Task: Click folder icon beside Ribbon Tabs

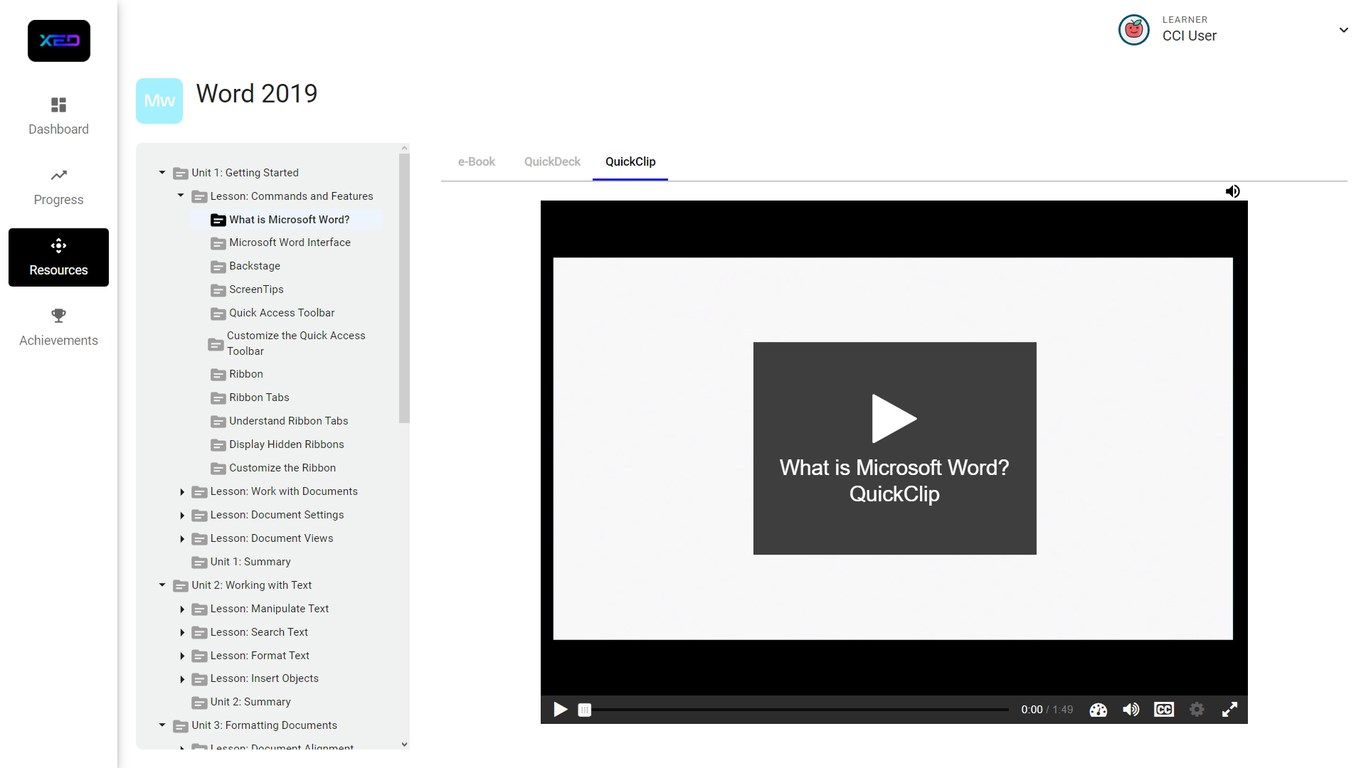Action: (x=218, y=398)
